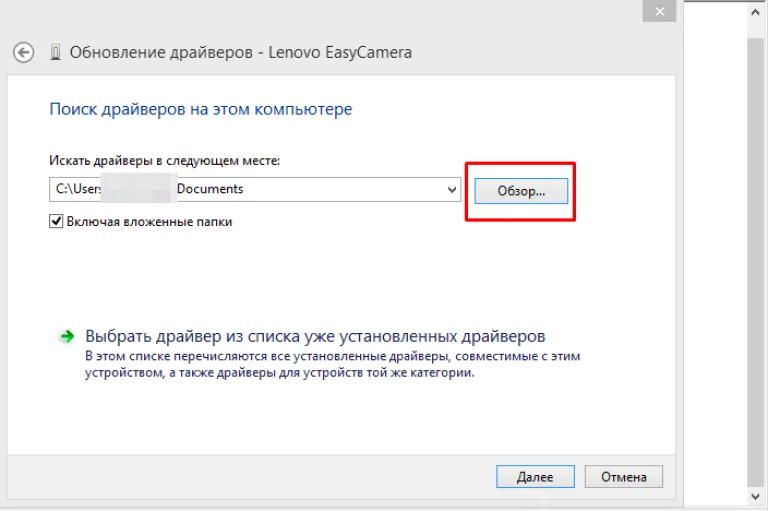768x511 pixels.
Task: Click the description text about совместимые драйверы
Action: pos(332,365)
